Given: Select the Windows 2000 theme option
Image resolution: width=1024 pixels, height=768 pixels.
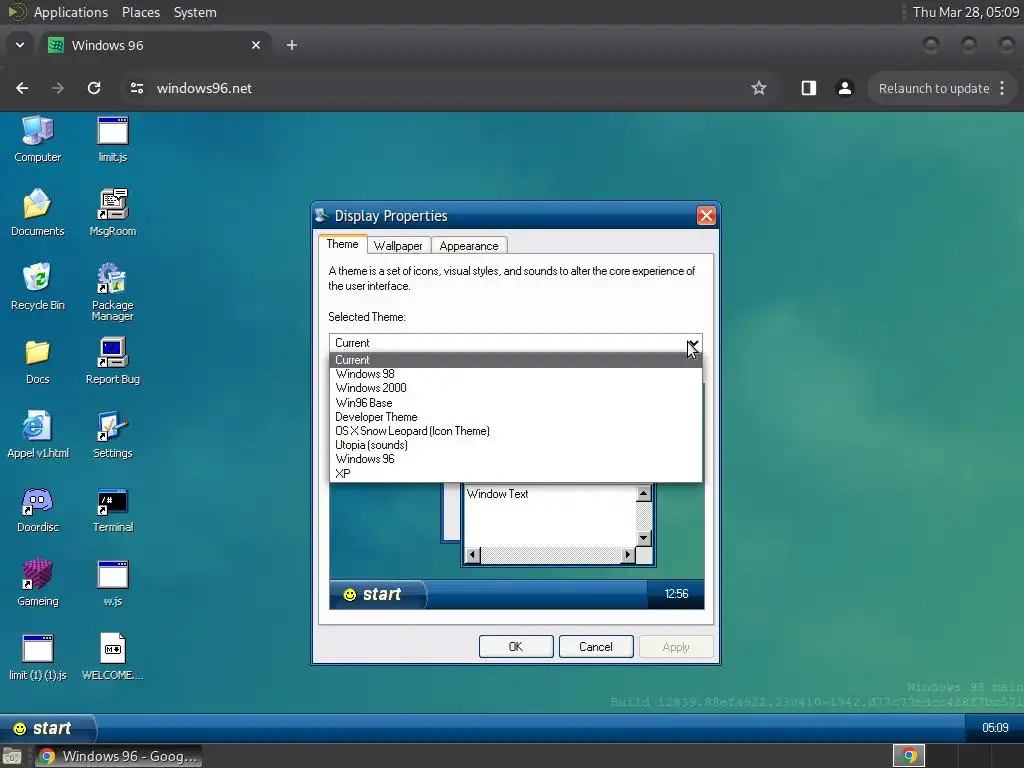Looking at the screenshot, I should coord(516,388).
